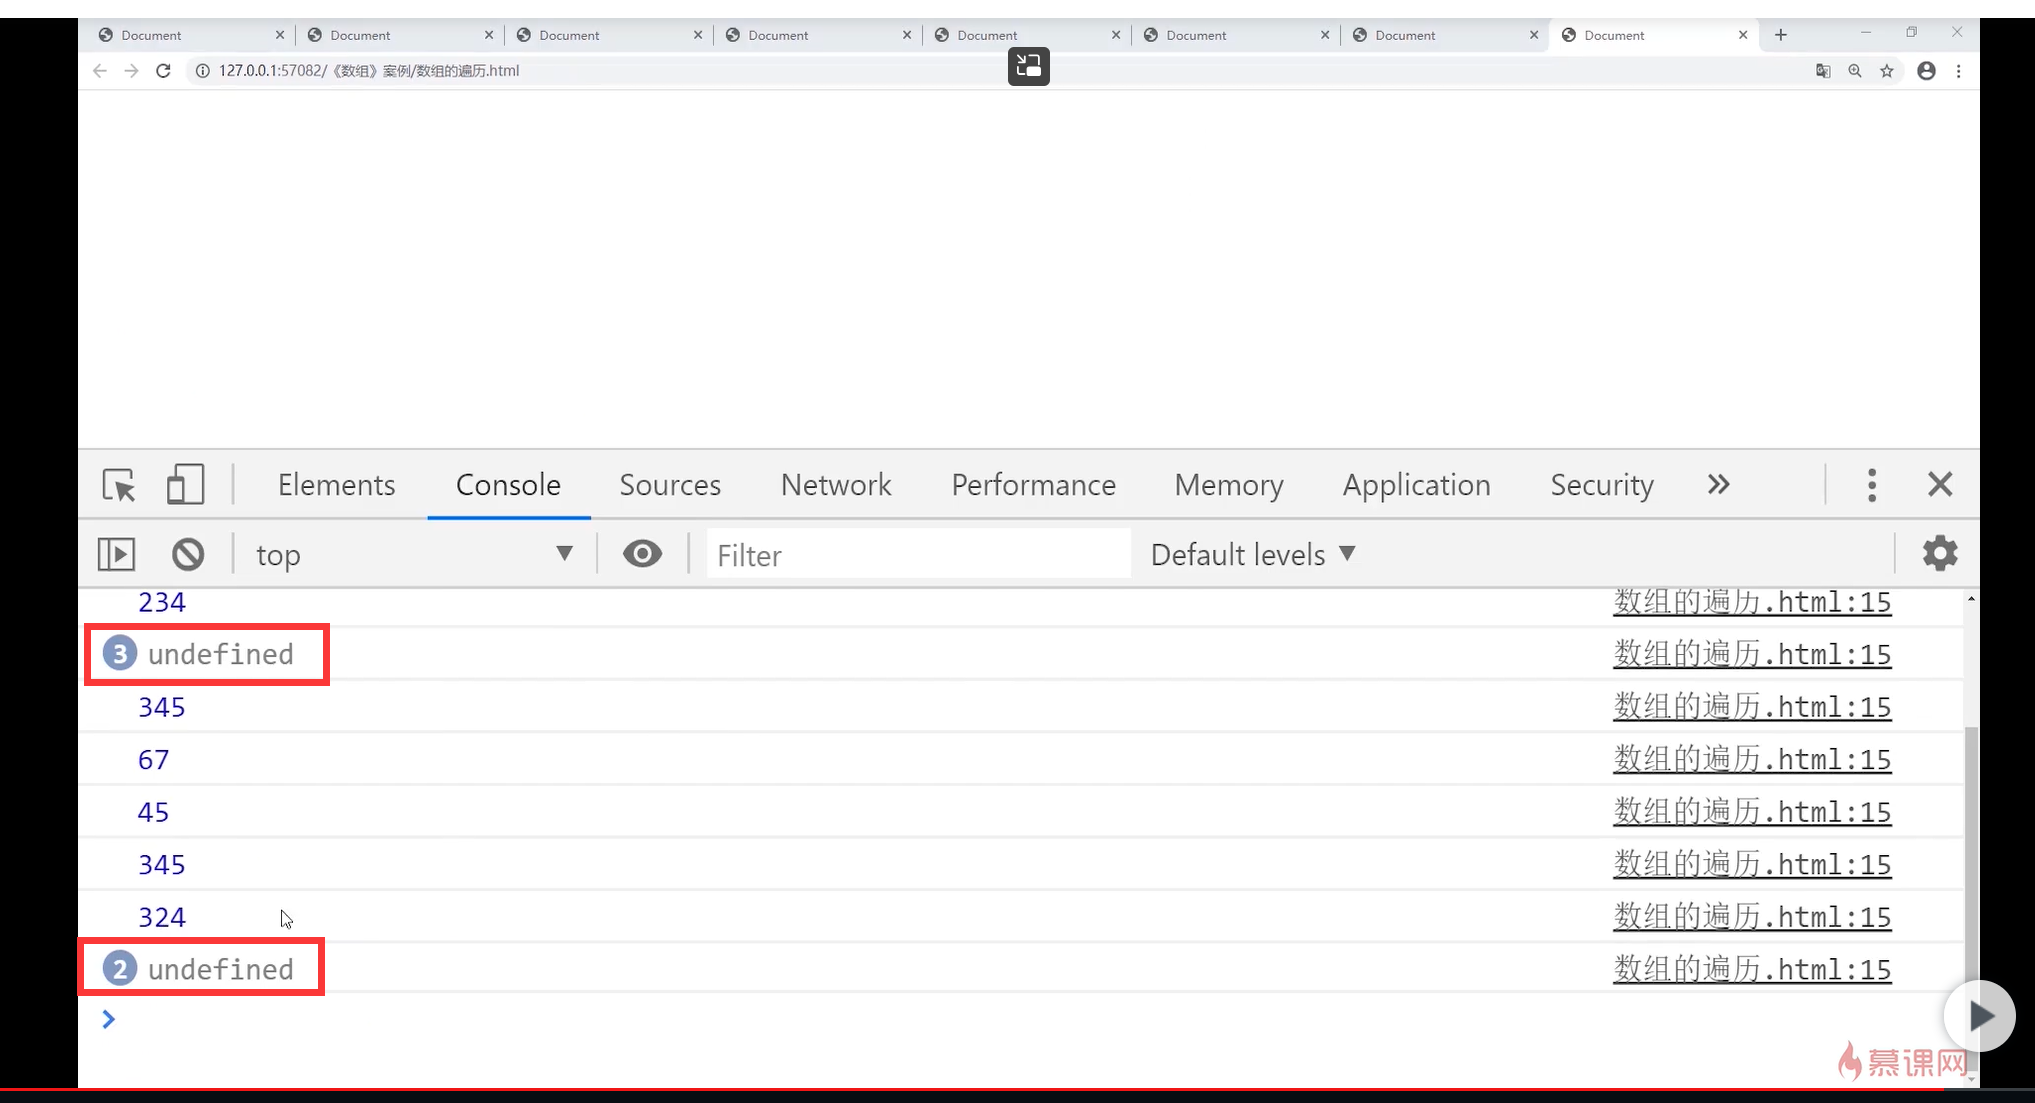Toggle the live expression eye icon
Screen dimensions: 2035x1103
pos(642,554)
